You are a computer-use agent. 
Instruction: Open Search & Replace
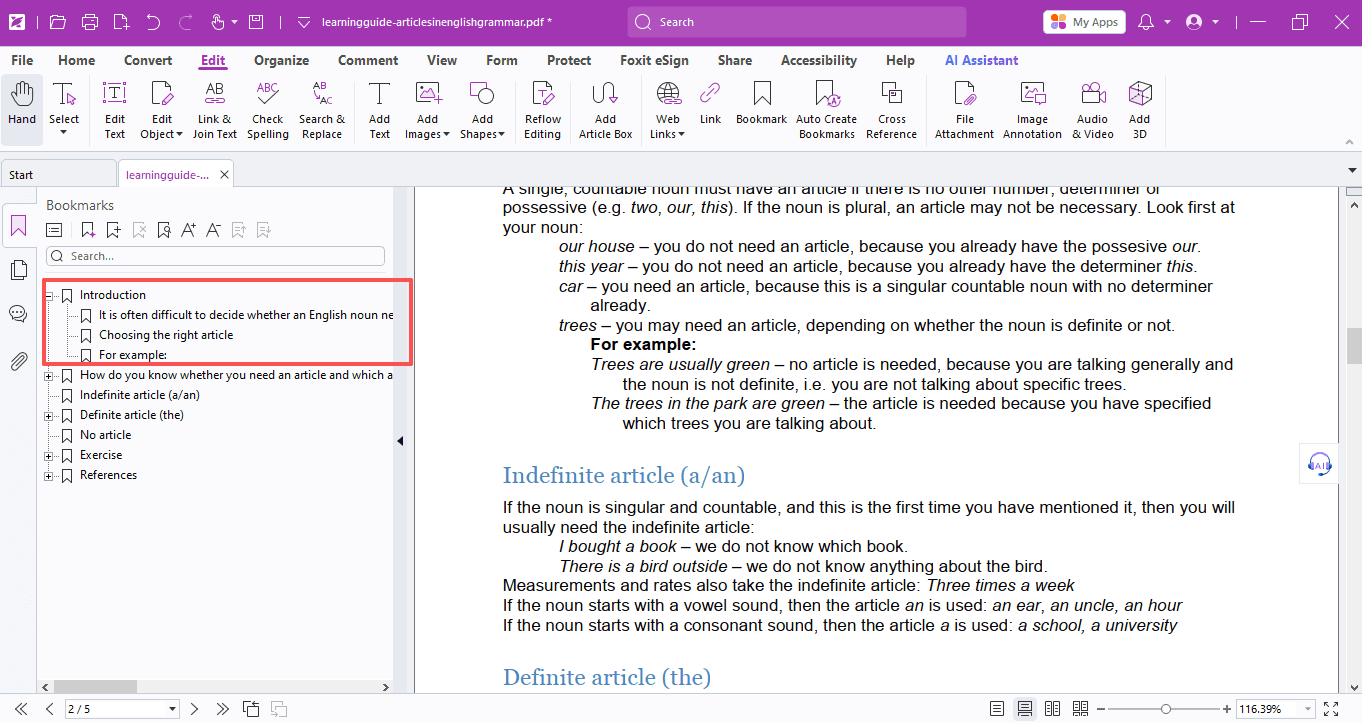pyautogui.click(x=322, y=110)
